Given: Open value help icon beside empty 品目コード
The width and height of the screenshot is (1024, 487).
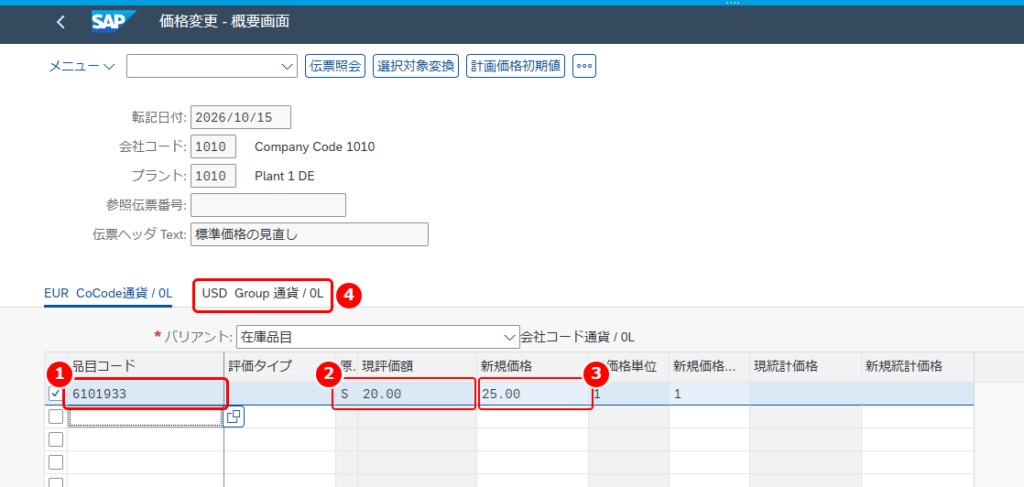Looking at the screenshot, I should (x=235, y=416).
